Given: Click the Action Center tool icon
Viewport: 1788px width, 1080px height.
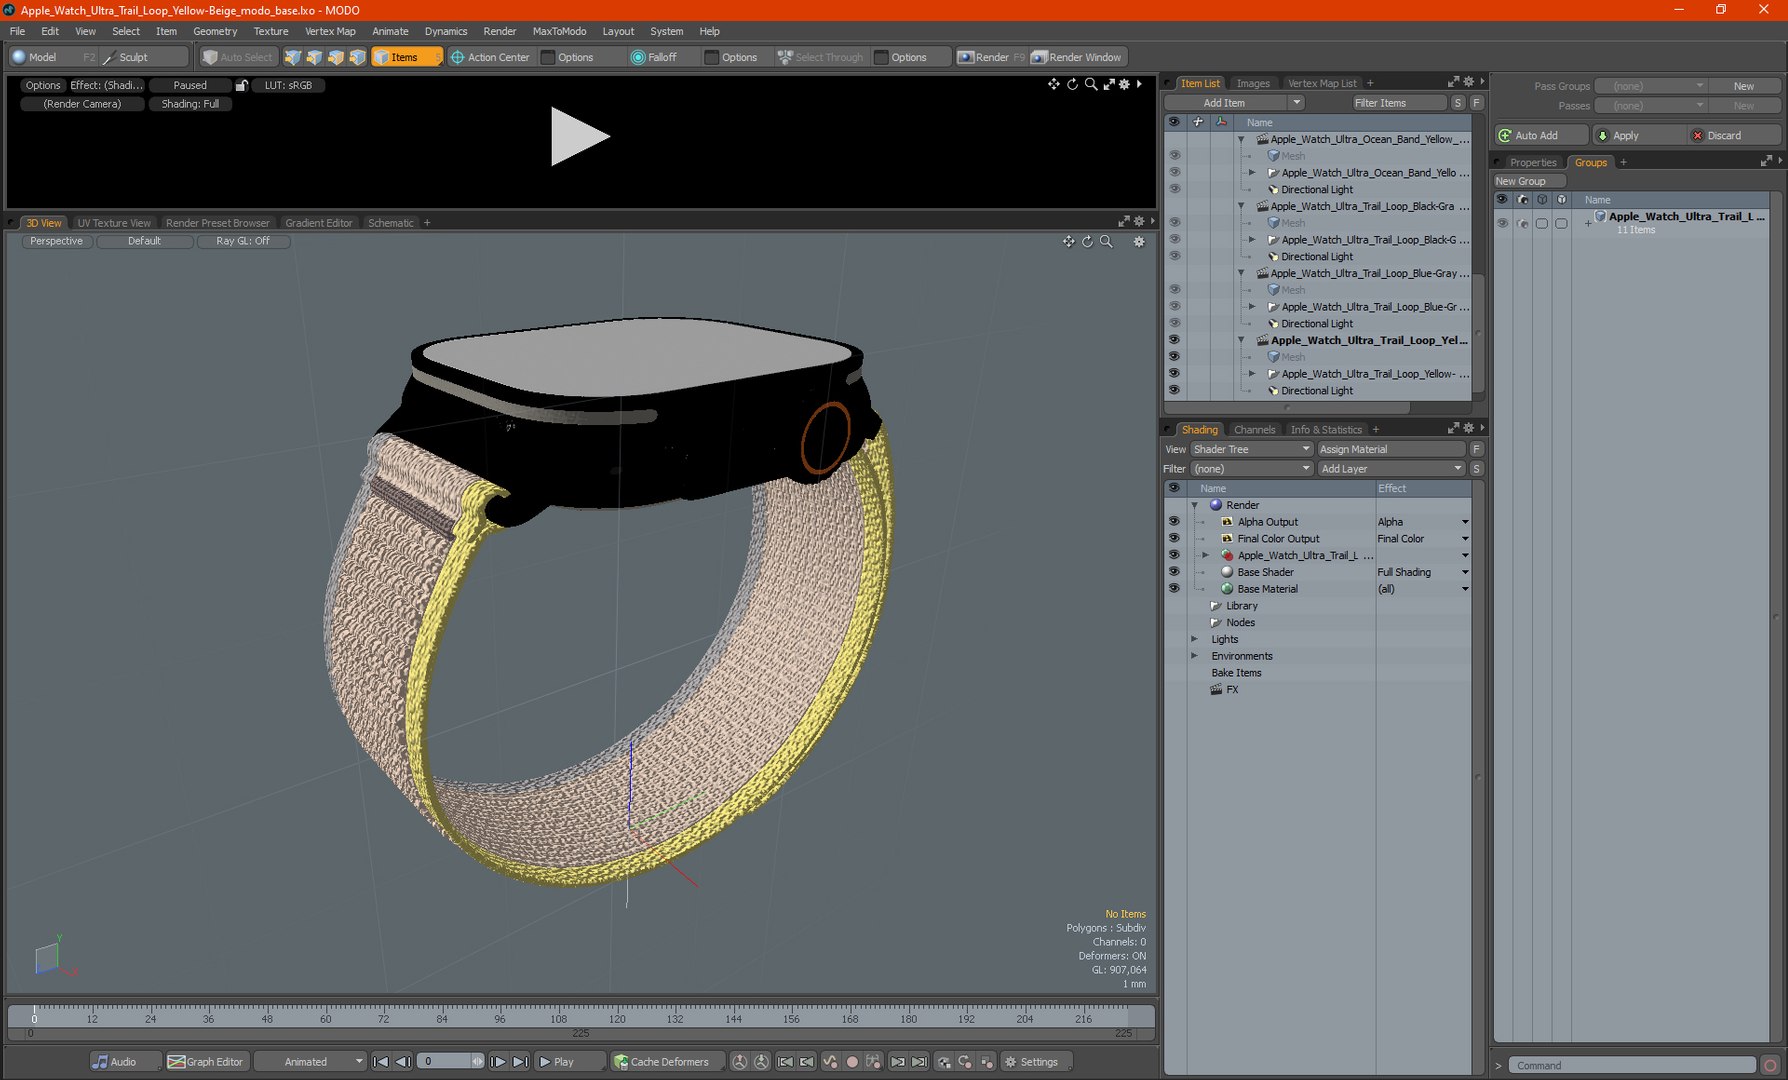Looking at the screenshot, I should pos(458,57).
